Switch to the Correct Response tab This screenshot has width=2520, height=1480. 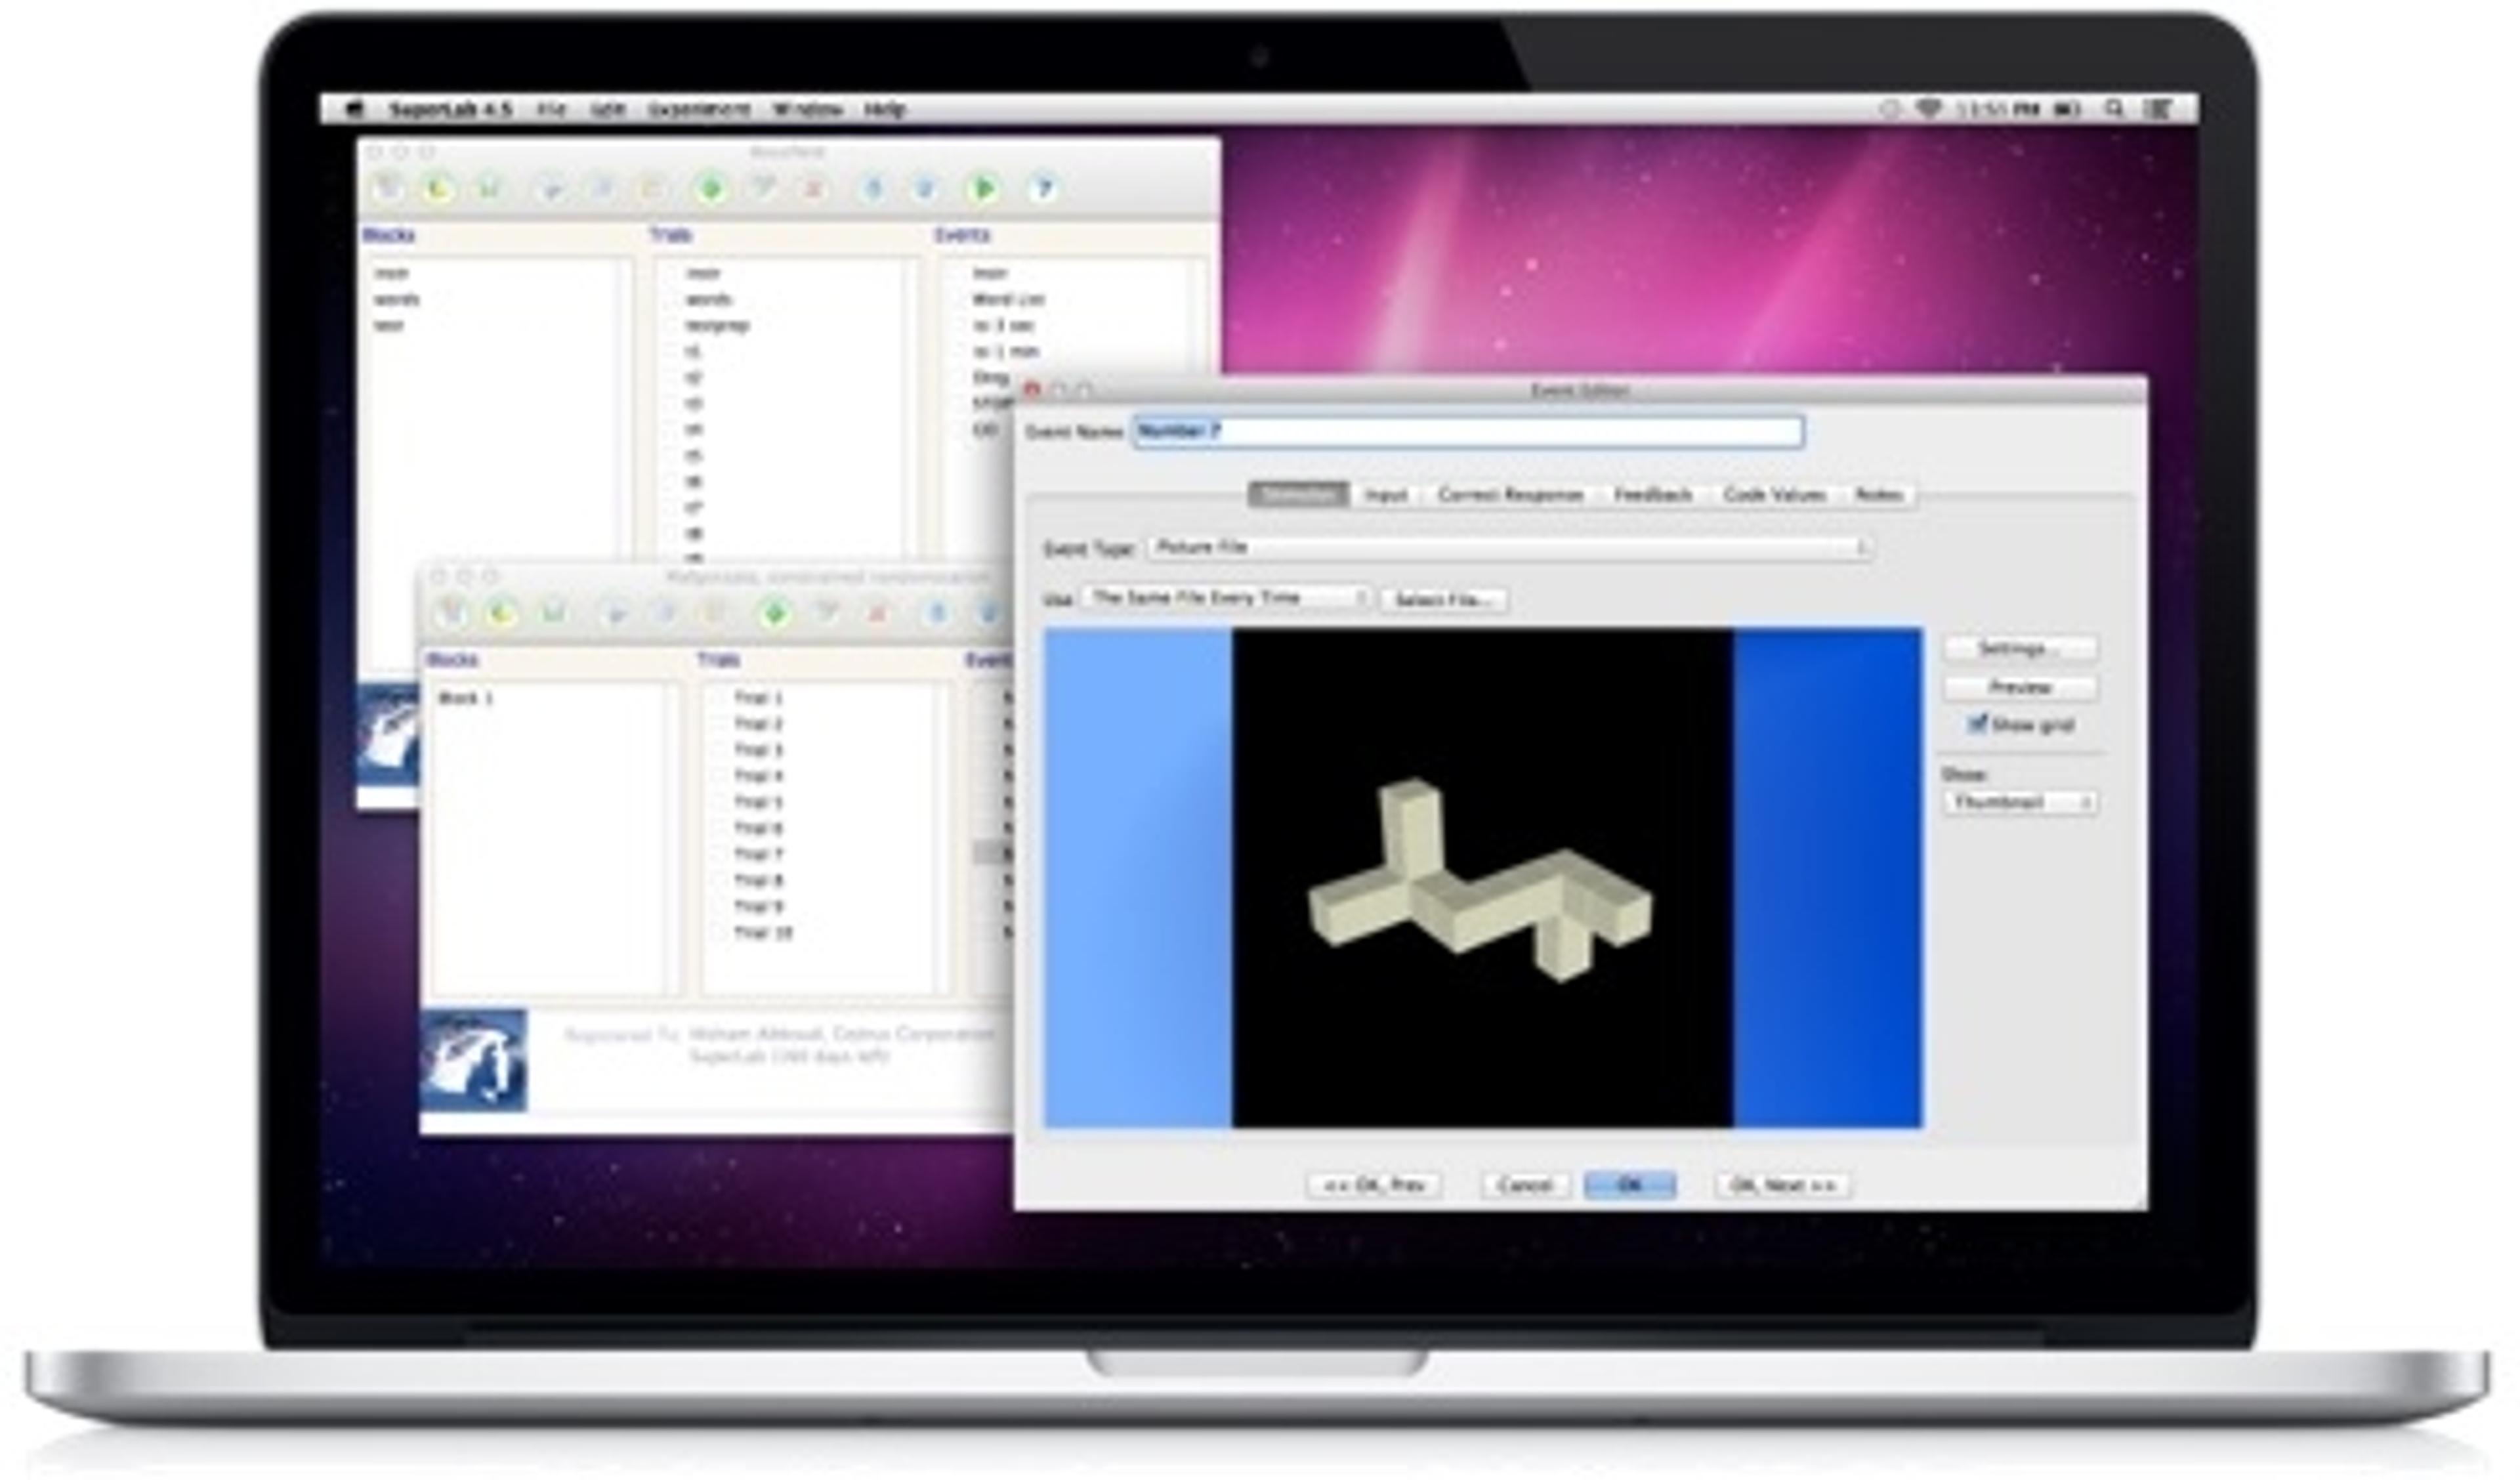pyautogui.click(x=1510, y=495)
